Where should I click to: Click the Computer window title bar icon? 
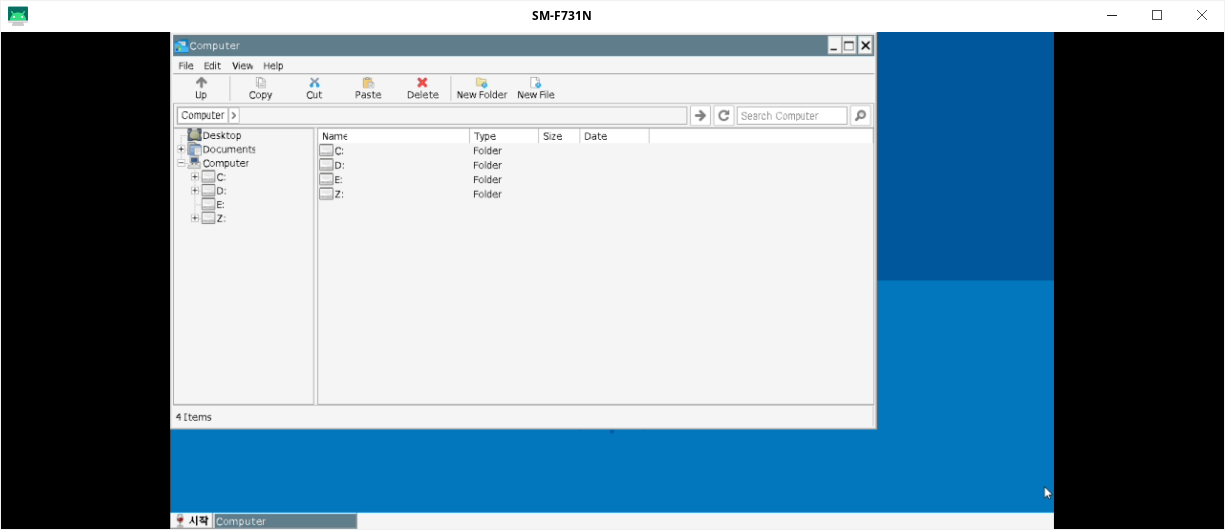click(181, 45)
